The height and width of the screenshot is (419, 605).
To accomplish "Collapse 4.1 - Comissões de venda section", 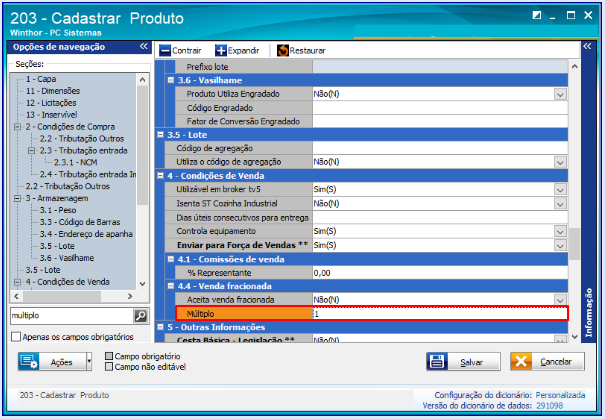I will point(171,259).
